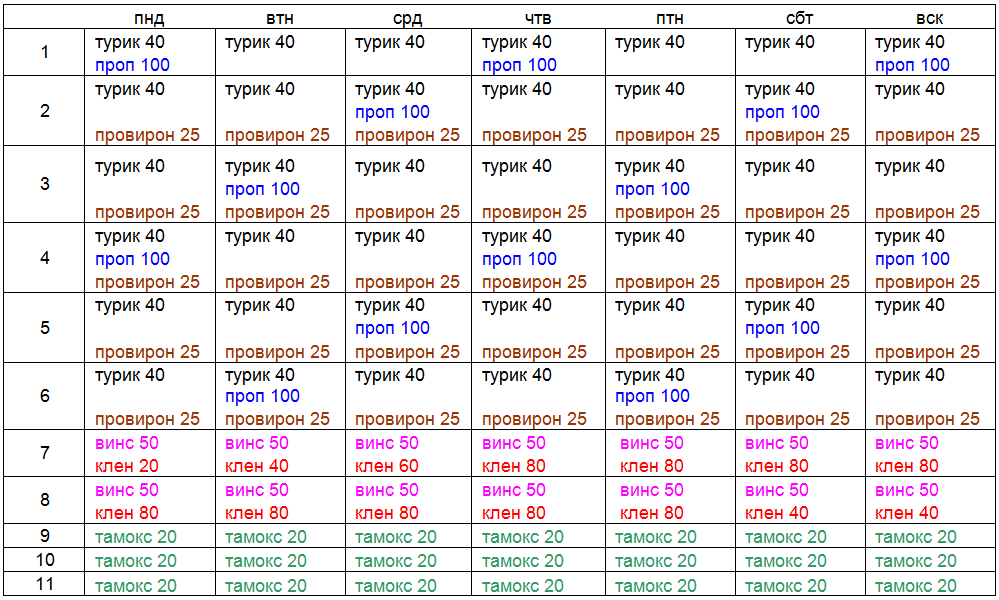Click the срд column header
Screen dimensions: 999x600
tap(408, 18)
